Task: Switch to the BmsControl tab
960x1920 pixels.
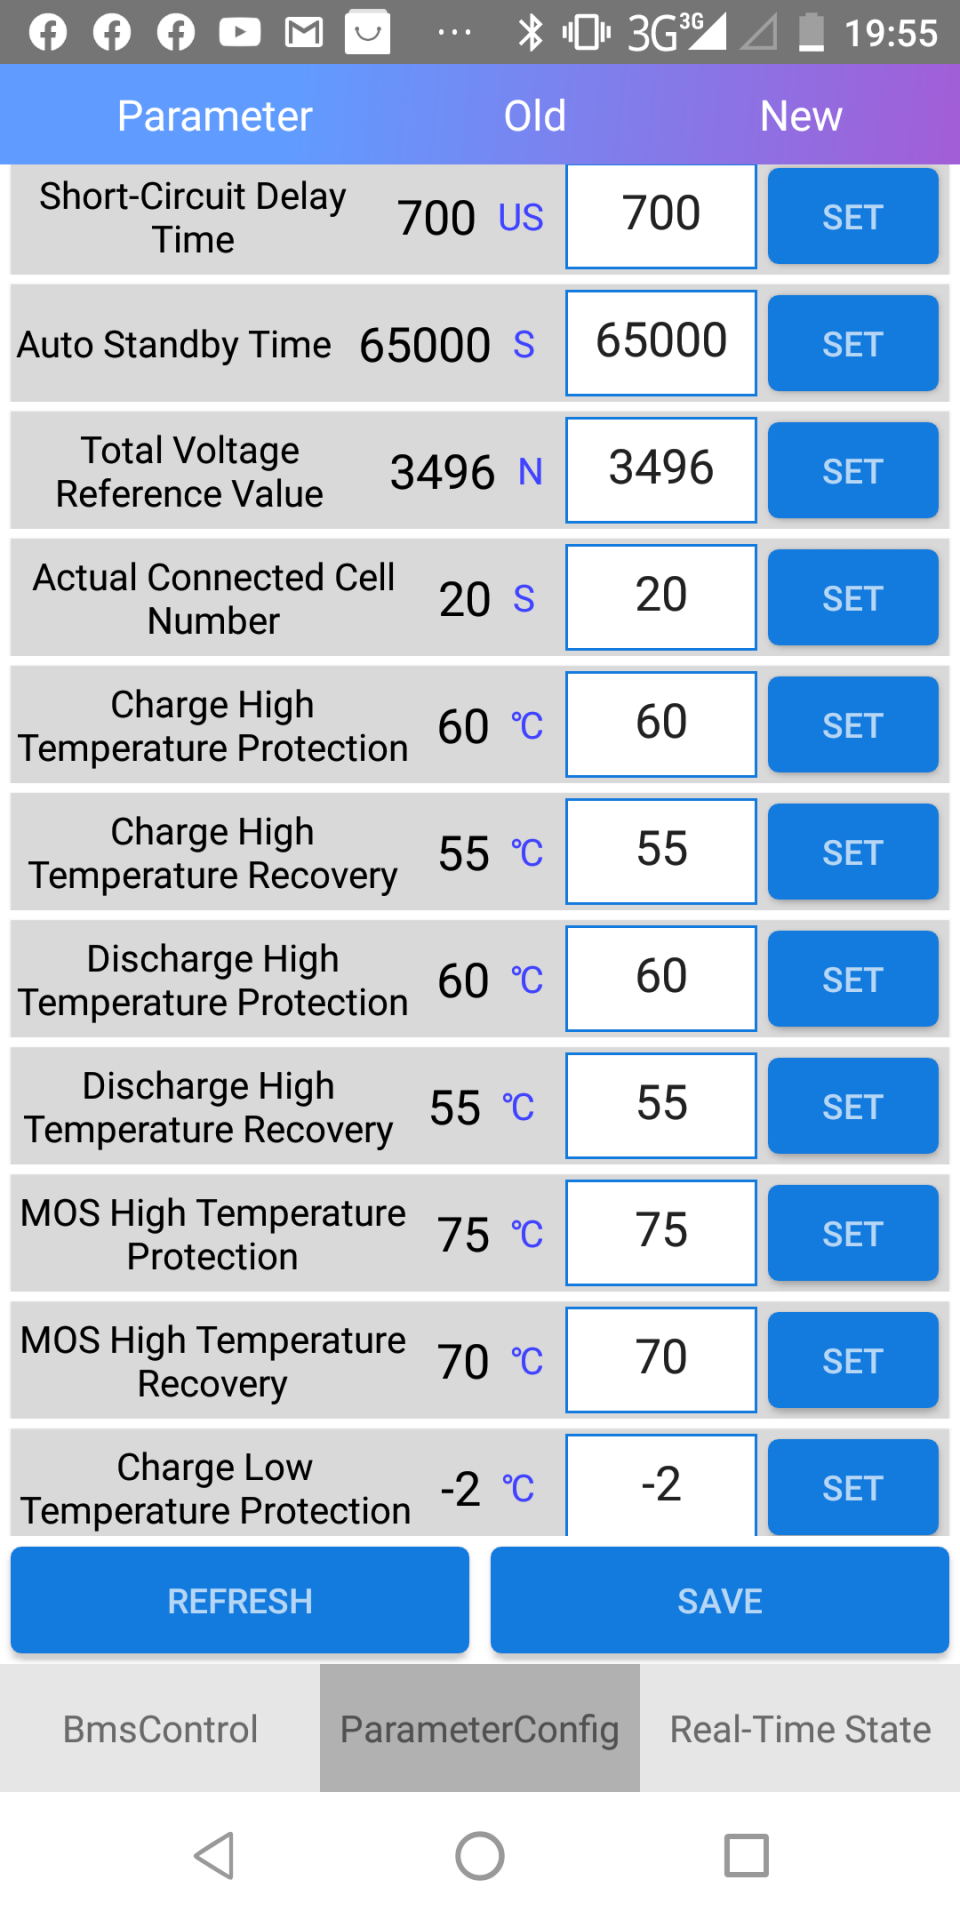Action: click(x=160, y=1728)
